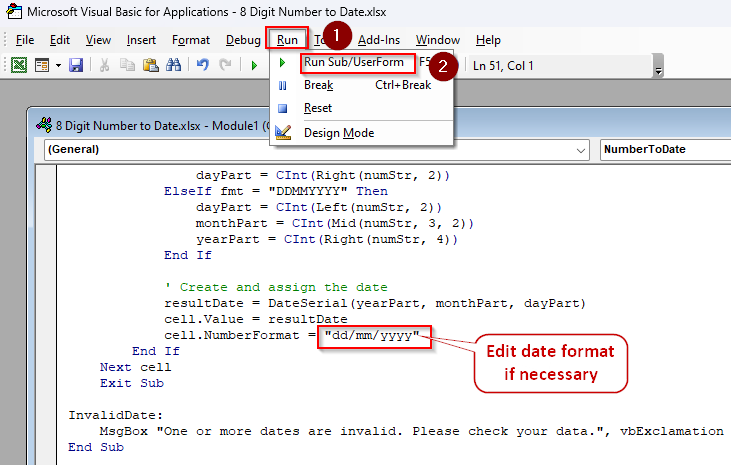Click the monthPart = CInt(Mid(...)) line
The image size is (731, 465).
coord(334,223)
